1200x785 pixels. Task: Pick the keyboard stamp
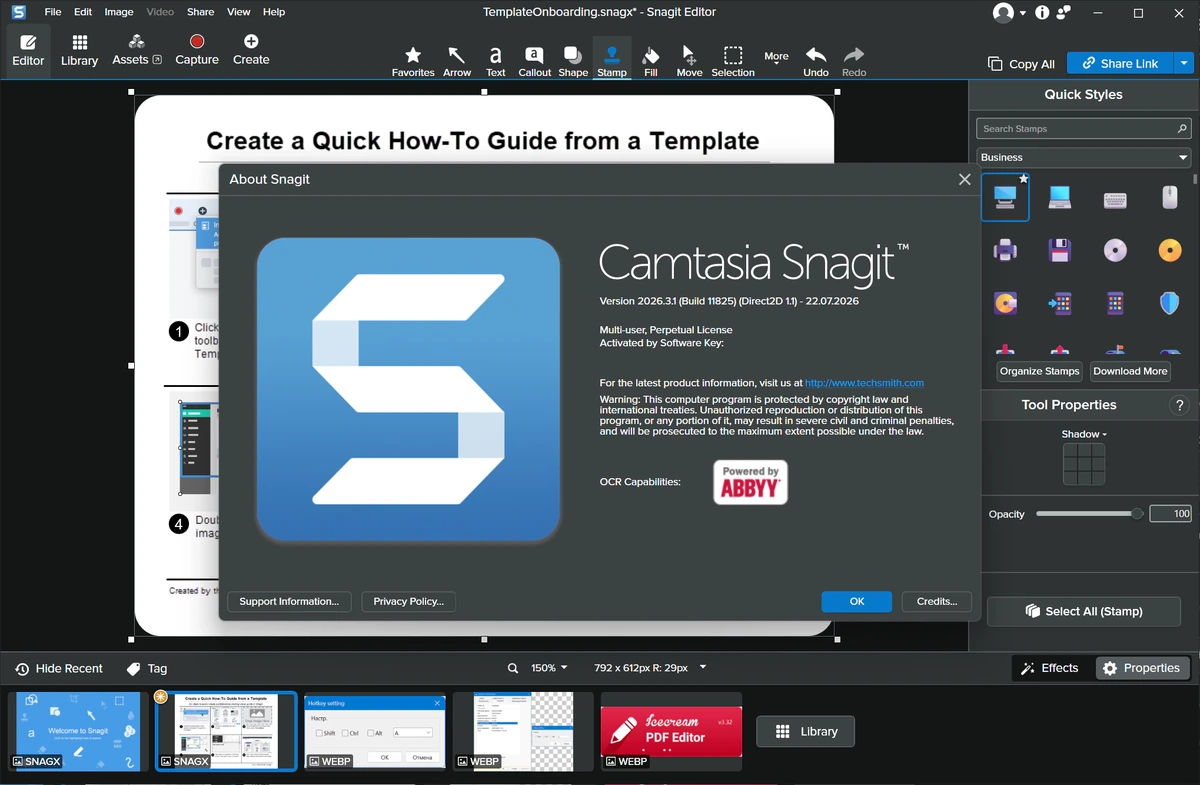tap(1115, 198)
